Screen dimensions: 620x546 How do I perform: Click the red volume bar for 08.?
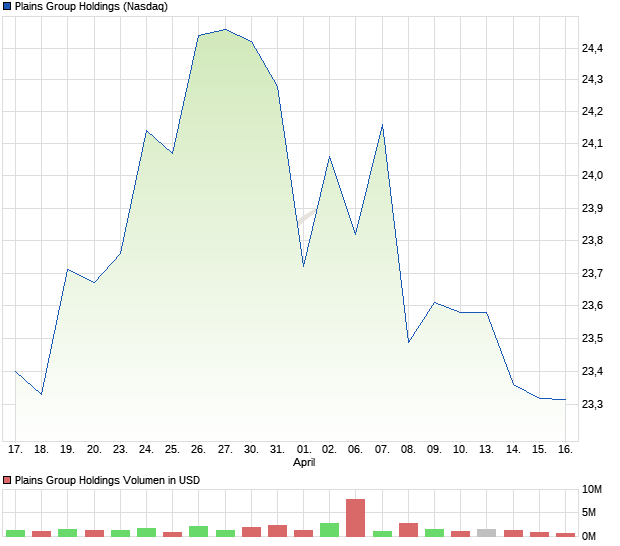tap(408, 530)
